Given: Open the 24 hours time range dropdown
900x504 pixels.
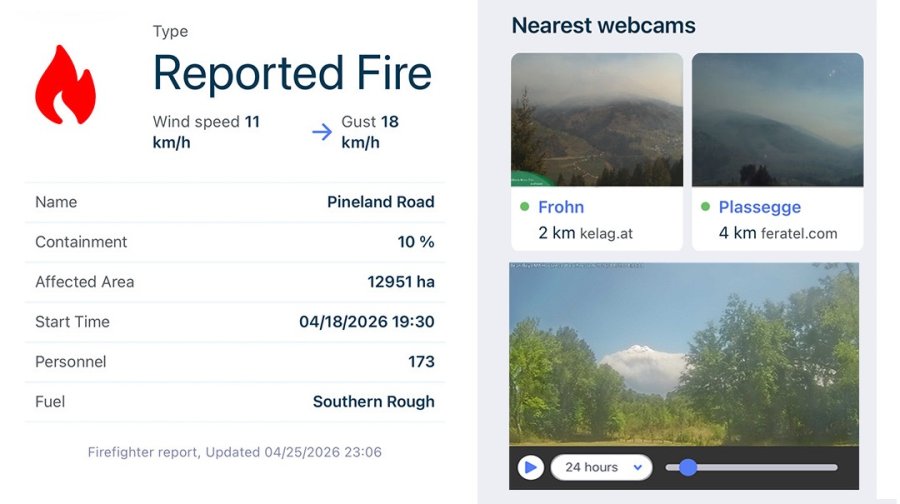Looking at the screenshot, I should (601, 467).
